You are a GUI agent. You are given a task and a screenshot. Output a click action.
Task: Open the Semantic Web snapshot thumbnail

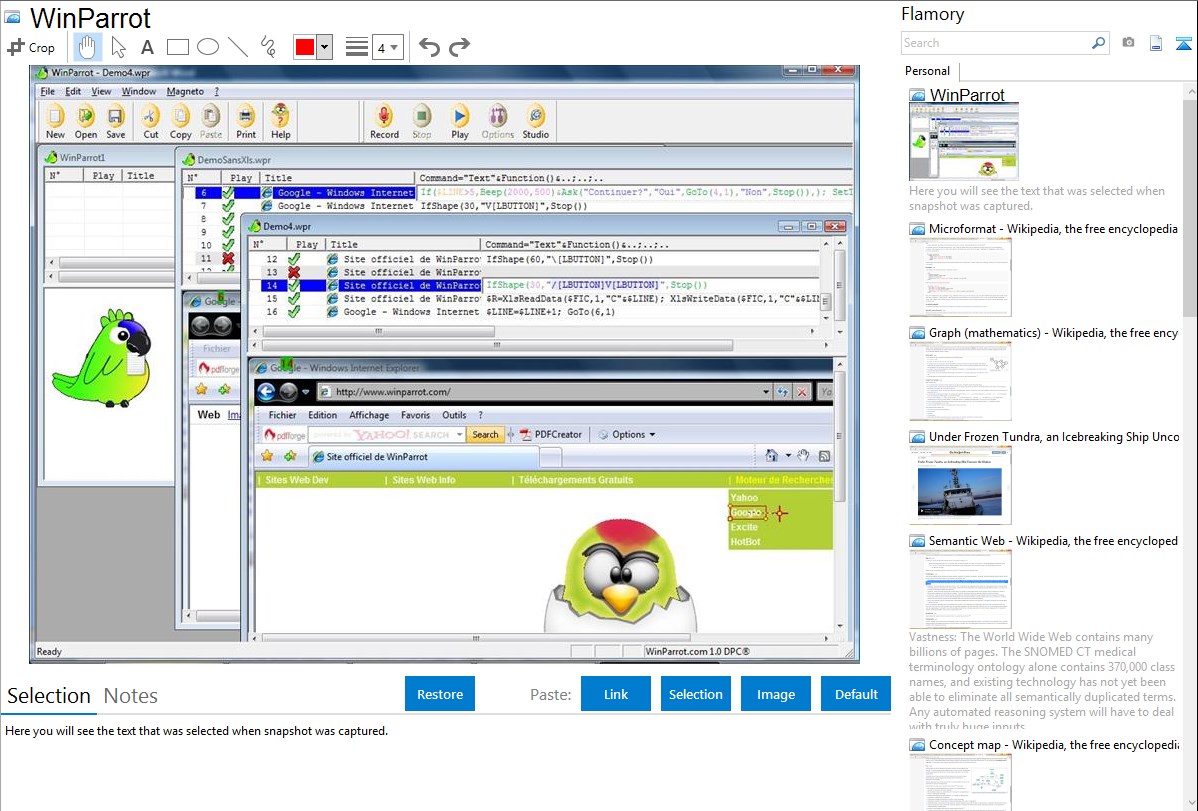(x=960, y=589)
